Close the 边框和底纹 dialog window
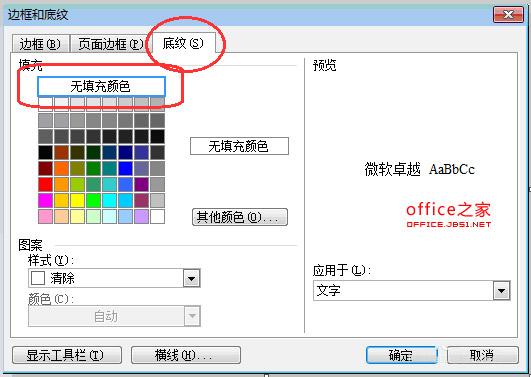This screenshot has height=377, width=531. pos(508,15)
